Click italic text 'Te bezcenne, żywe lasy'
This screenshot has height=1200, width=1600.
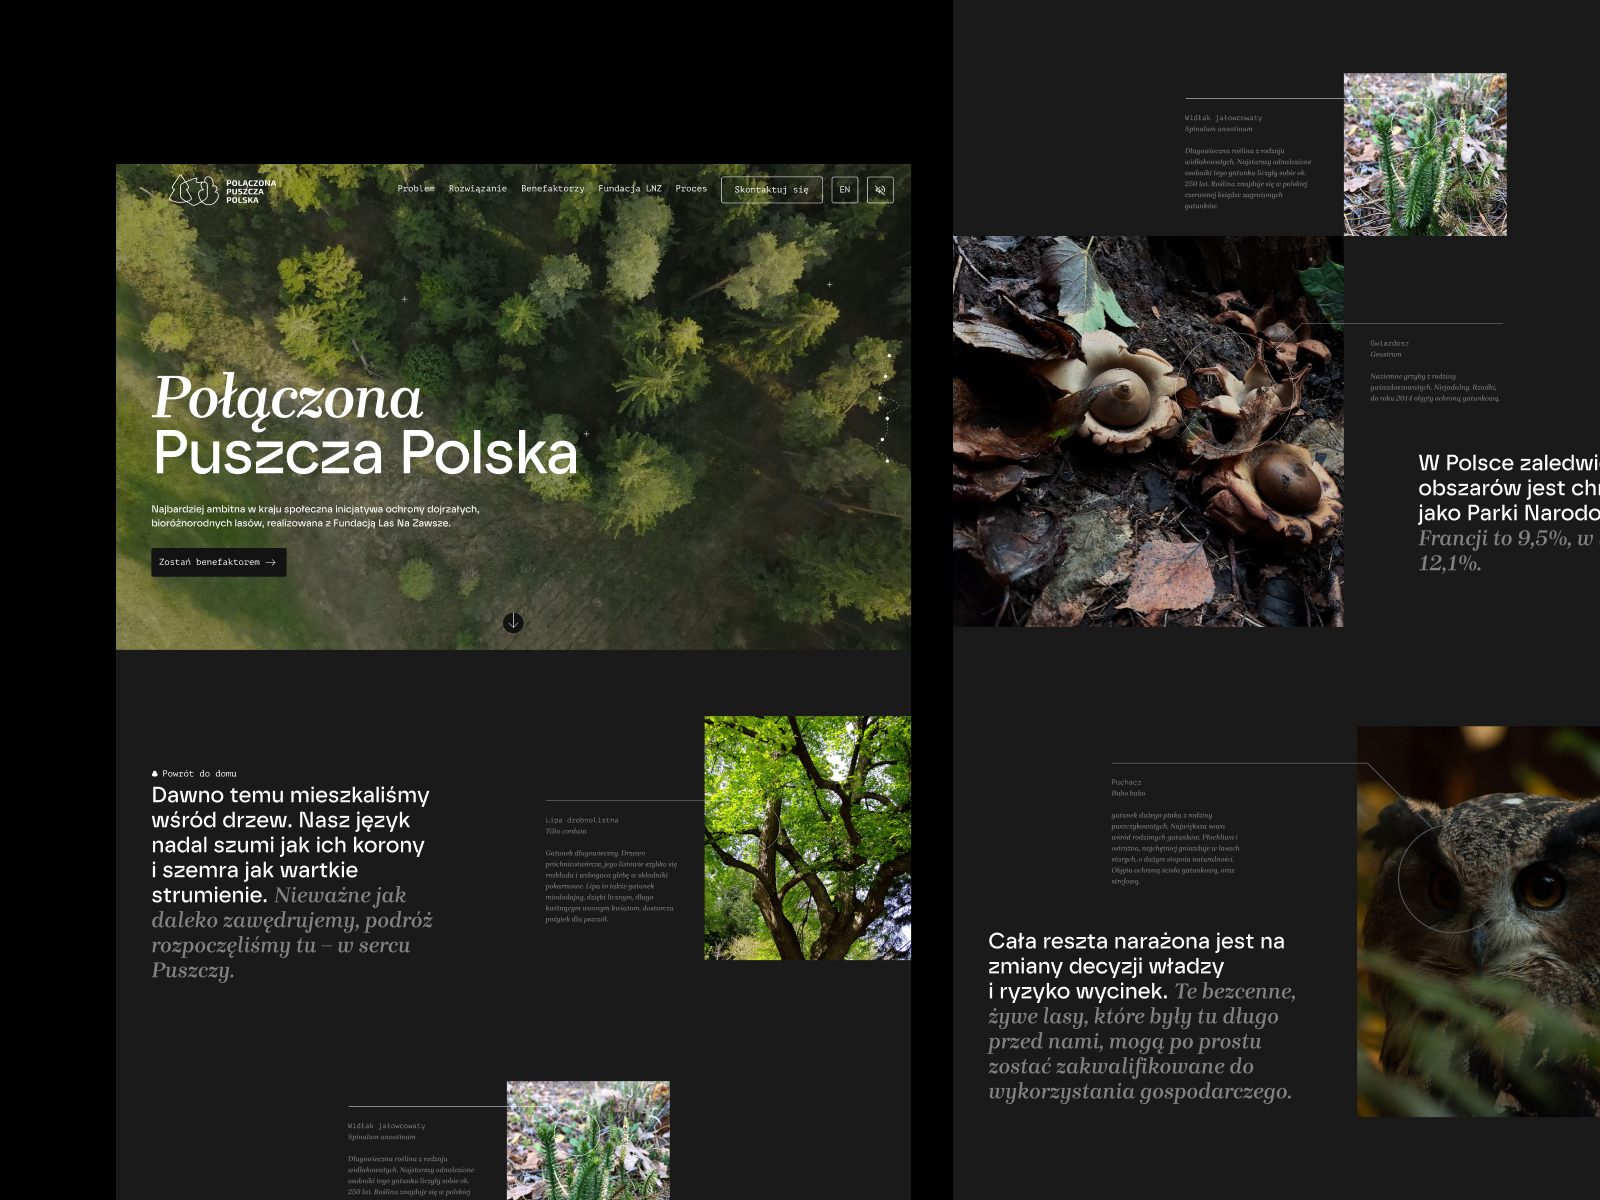click(x=1142, y=1041)
